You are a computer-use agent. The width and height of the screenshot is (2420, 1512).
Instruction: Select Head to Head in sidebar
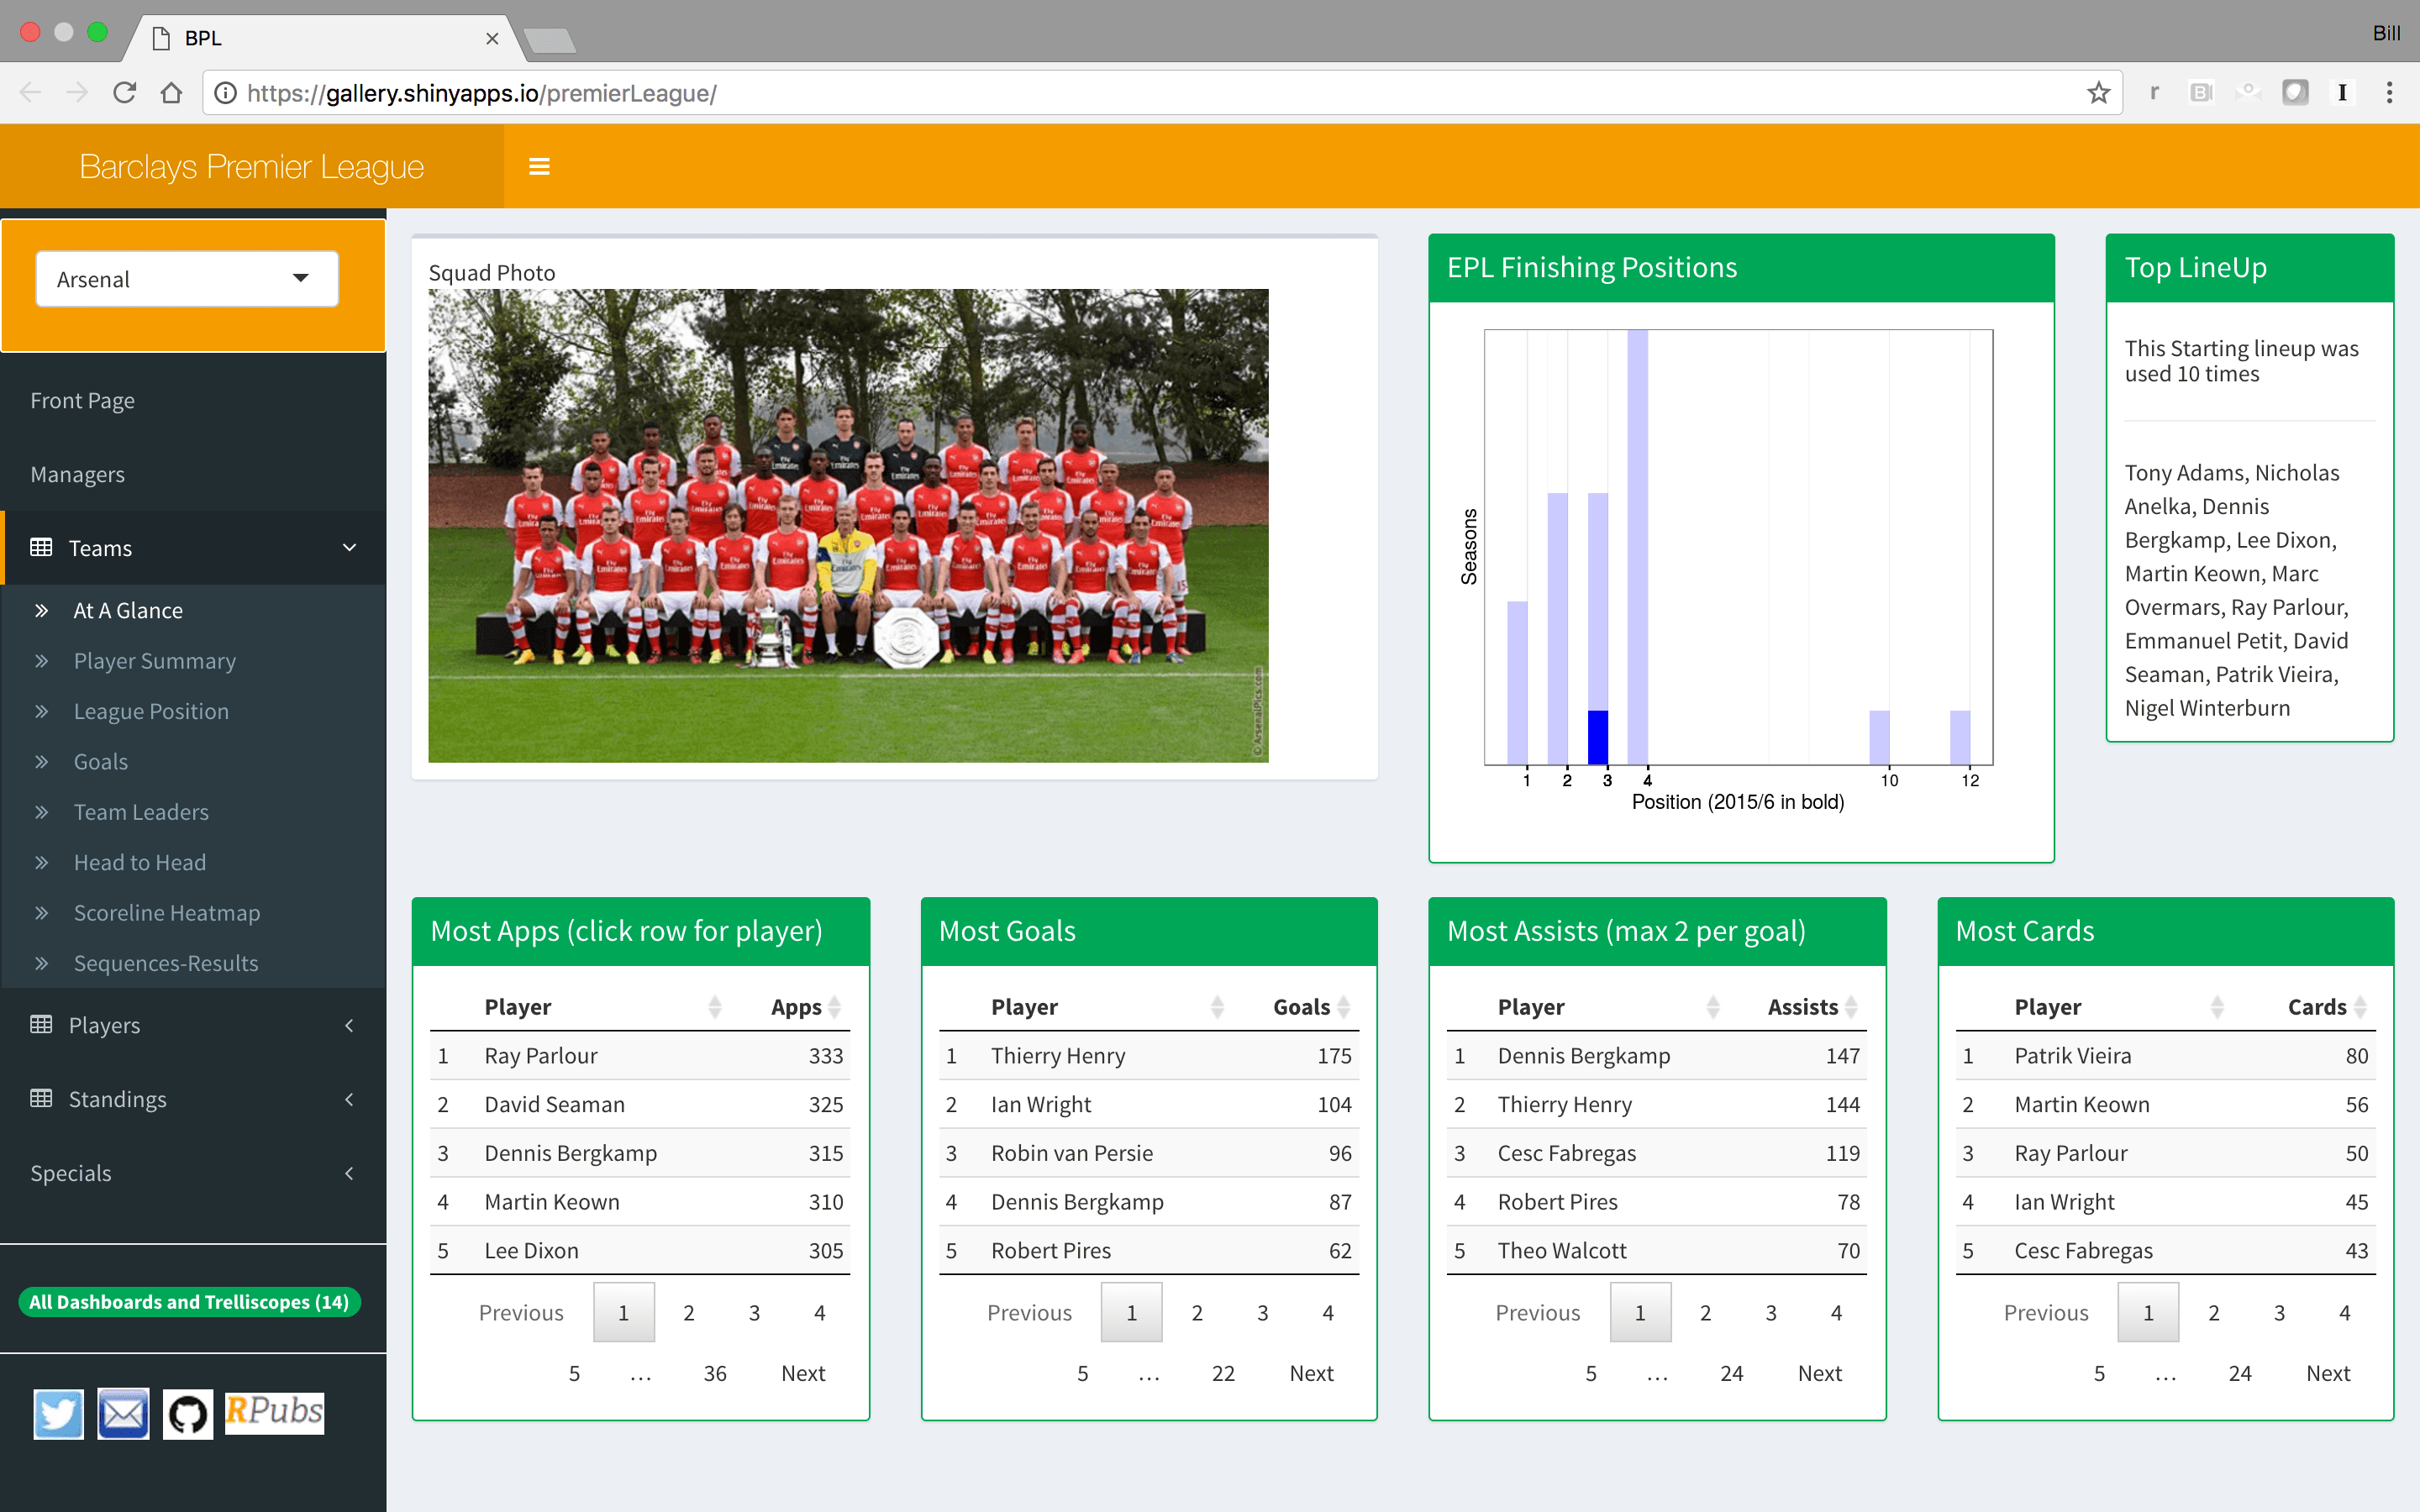pos(140,862)
